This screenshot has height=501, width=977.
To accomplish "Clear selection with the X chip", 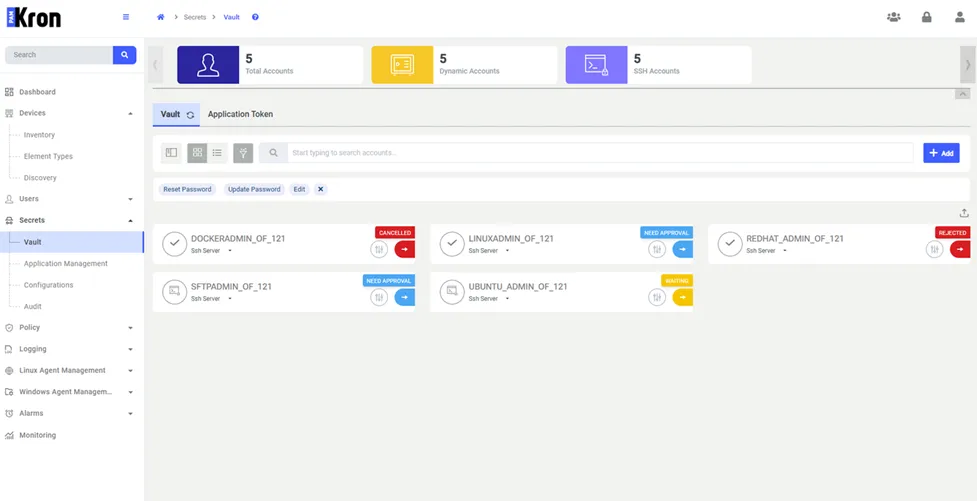I will coord(320,189).
